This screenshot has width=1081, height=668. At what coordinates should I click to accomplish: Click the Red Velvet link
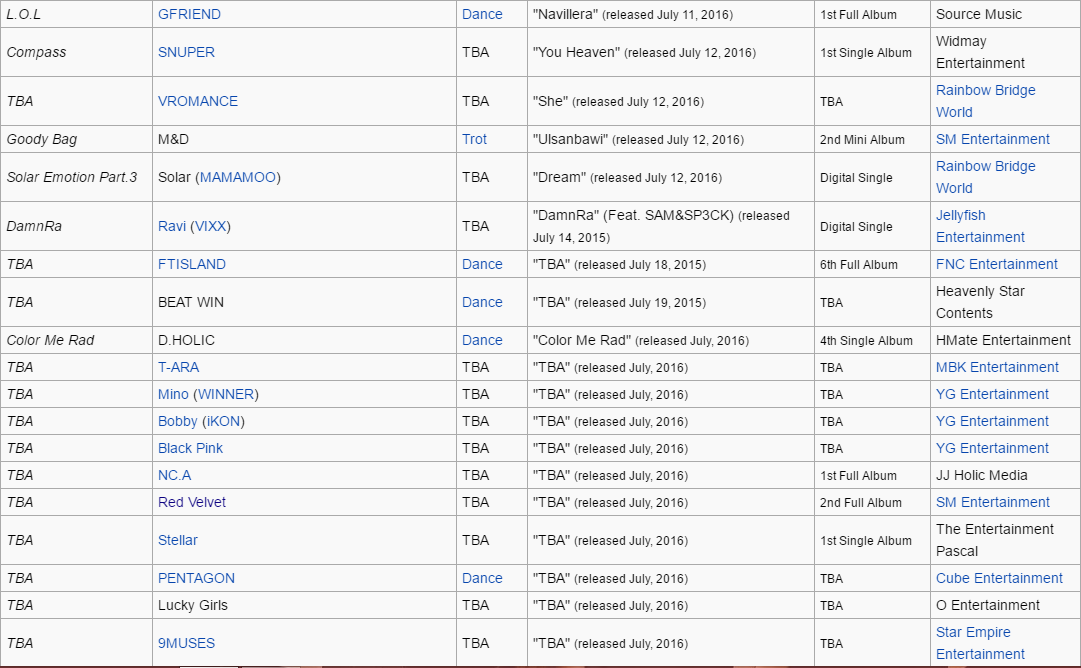click(x=192, y=502)
